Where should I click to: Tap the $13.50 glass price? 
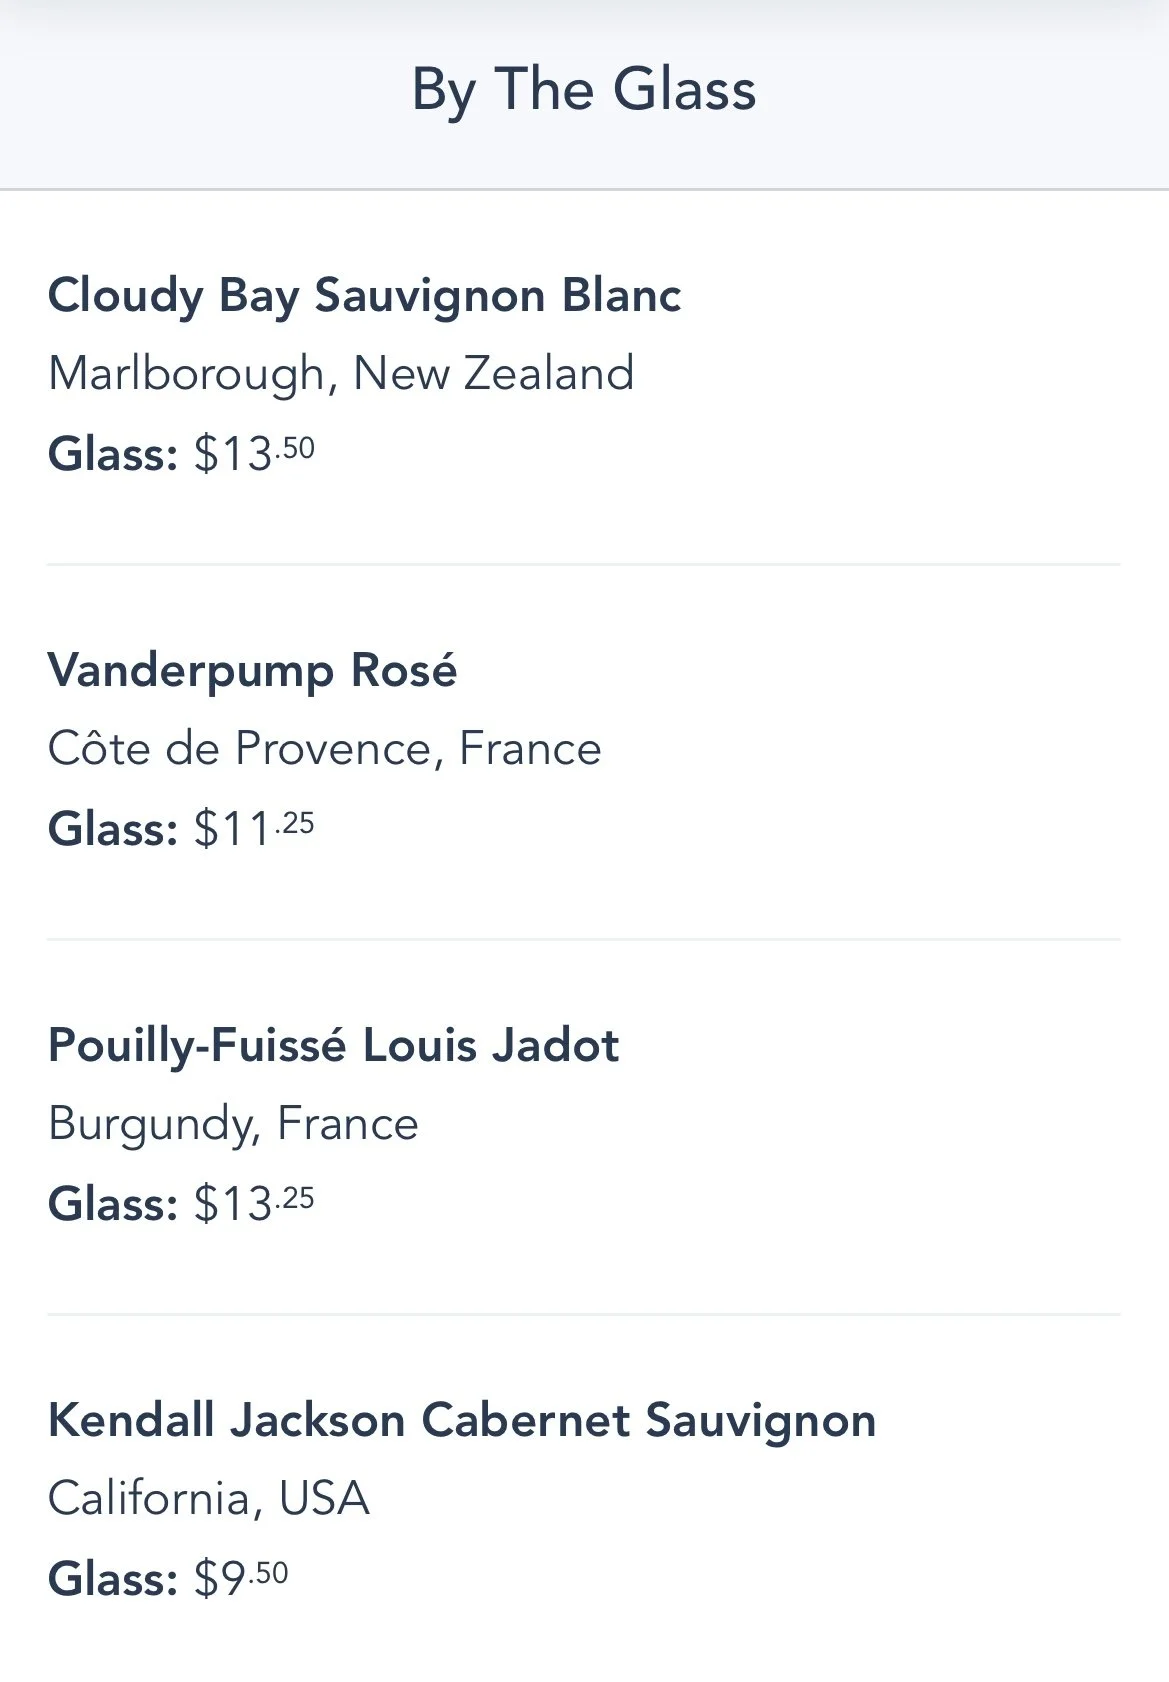click(254, 454)
